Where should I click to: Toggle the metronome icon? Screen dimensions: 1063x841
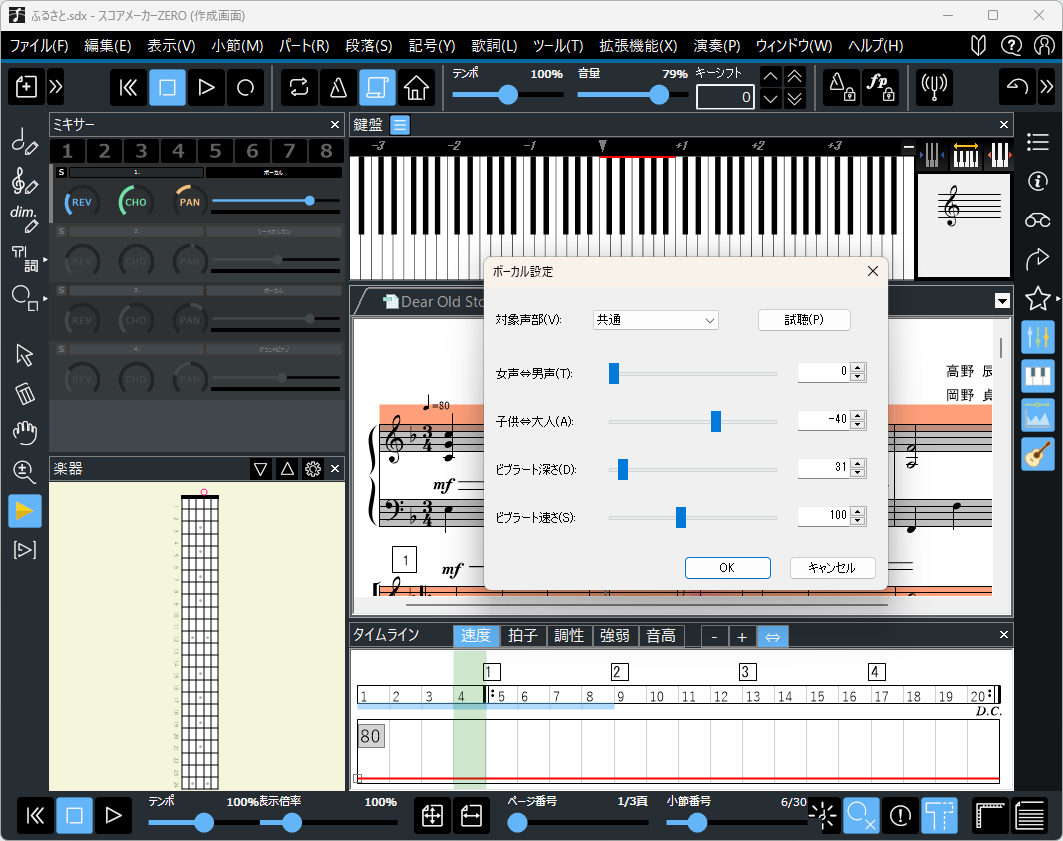[338, 87]
